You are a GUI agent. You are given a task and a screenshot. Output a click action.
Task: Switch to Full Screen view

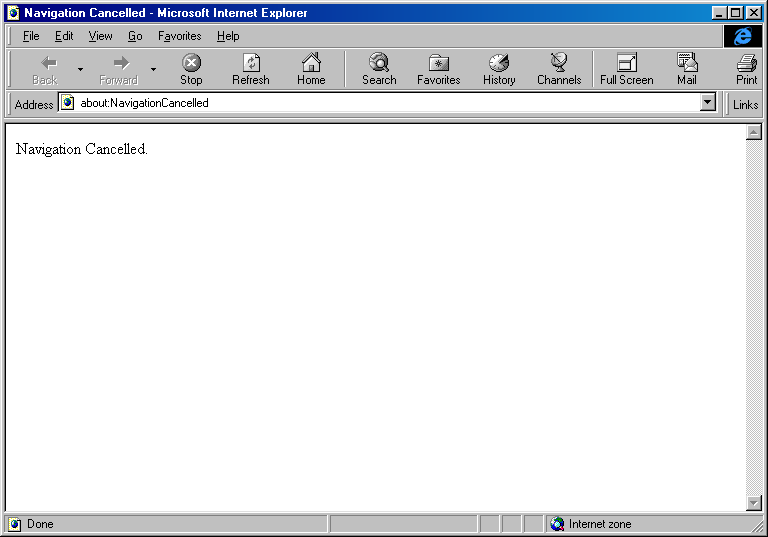pyautogui.click(x=627, y=69)
